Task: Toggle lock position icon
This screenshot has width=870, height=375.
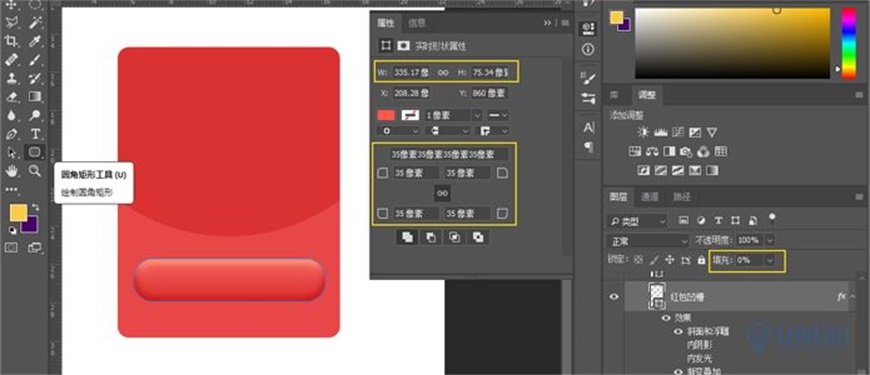Action: (x=670, y=260)
